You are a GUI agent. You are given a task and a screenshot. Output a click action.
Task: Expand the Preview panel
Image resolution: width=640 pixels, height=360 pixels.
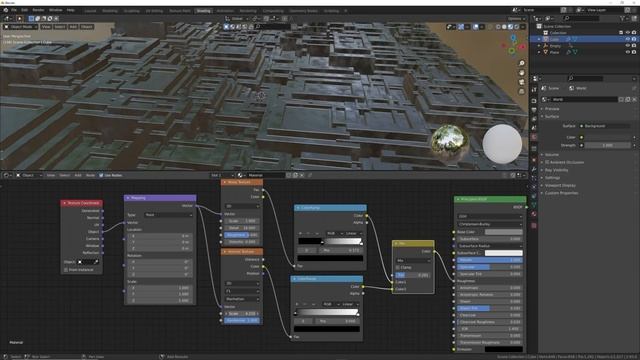click(552, 109)
